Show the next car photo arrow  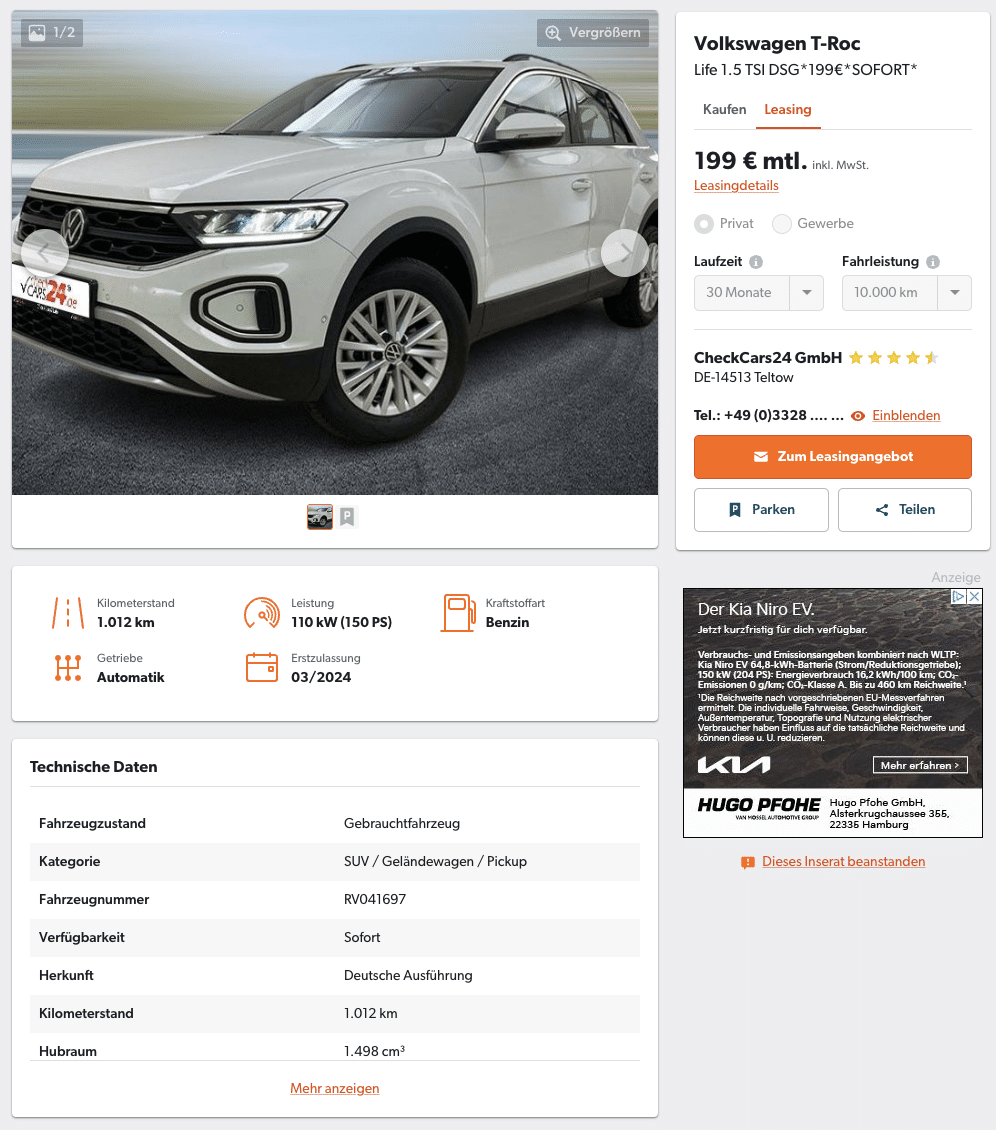[624, 253]
